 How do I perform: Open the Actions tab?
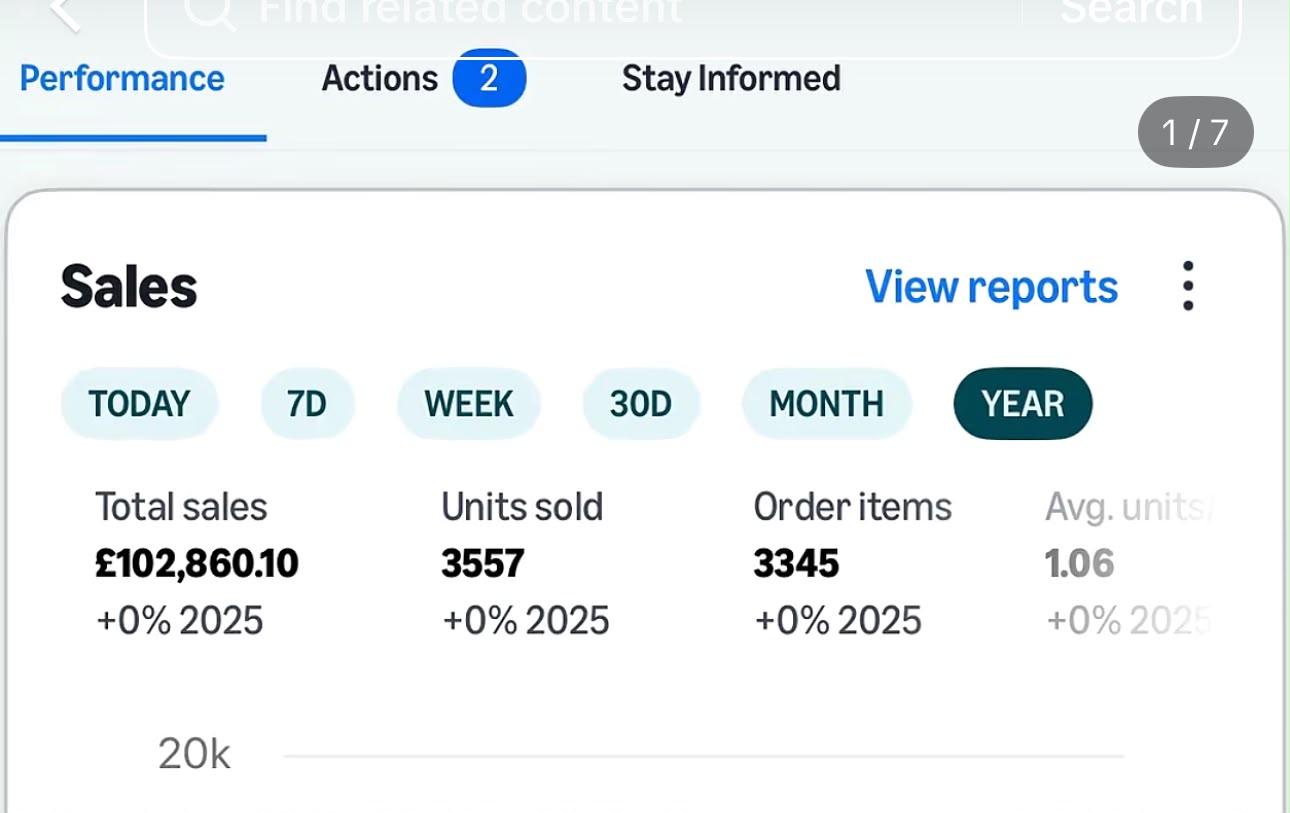coord(380,78)
